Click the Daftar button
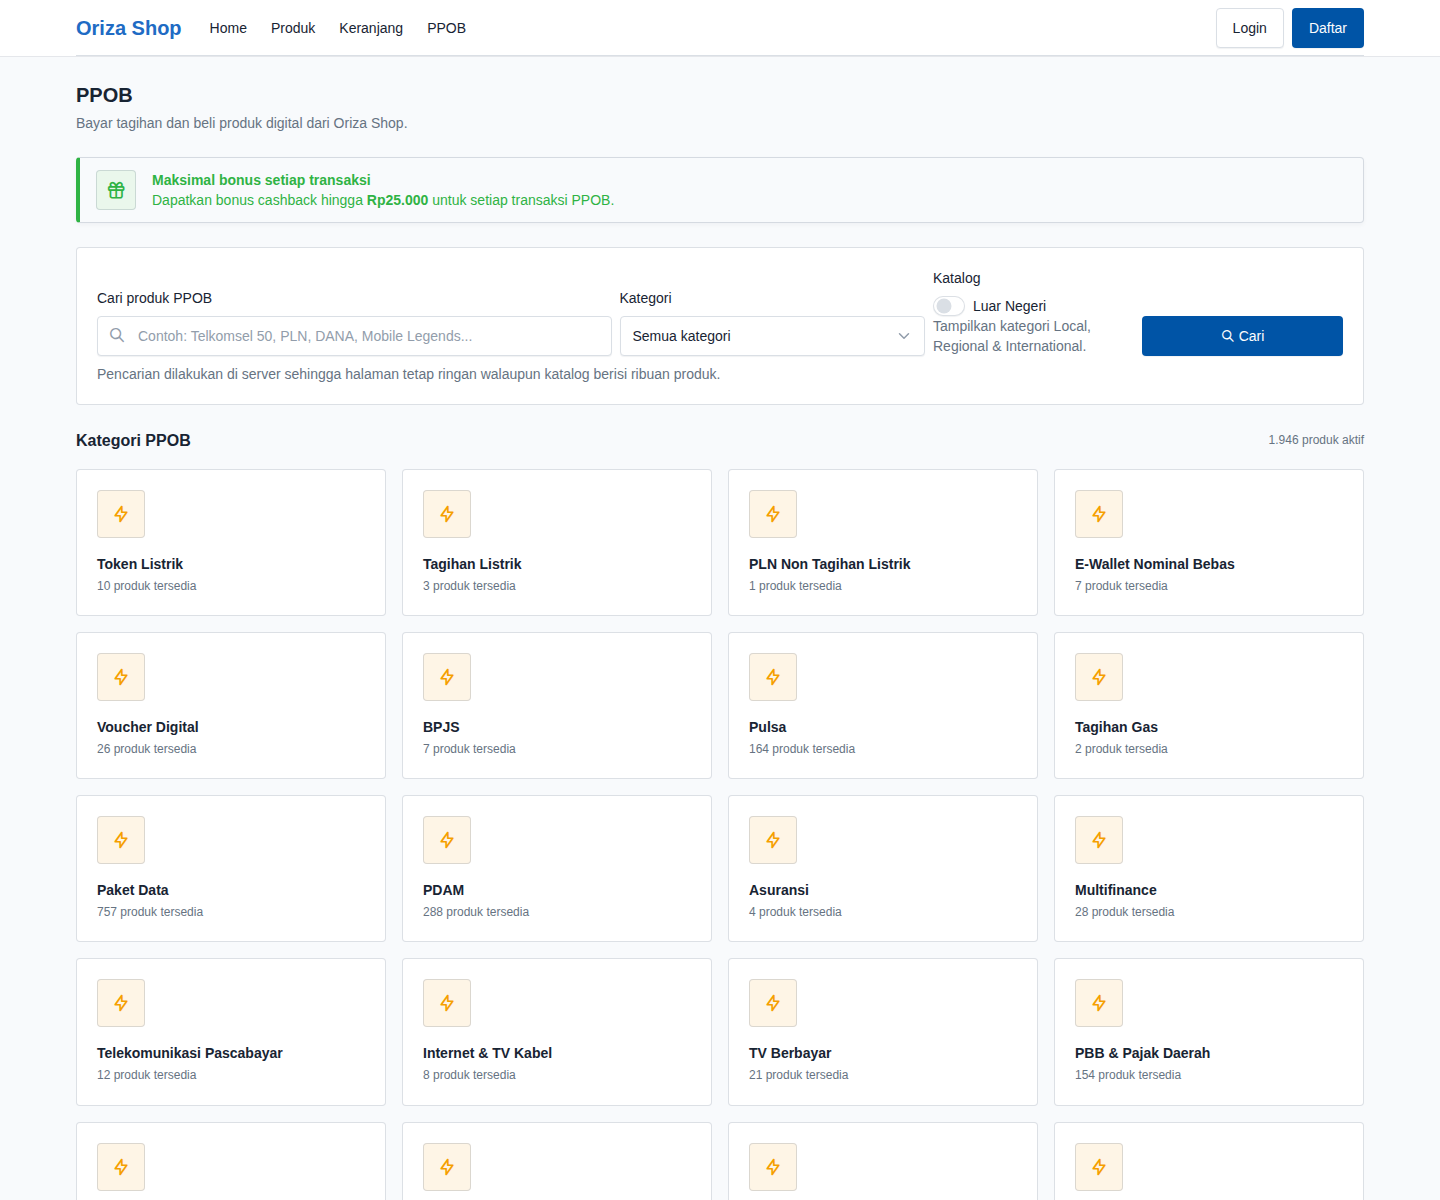 [x=1328, y=28]
